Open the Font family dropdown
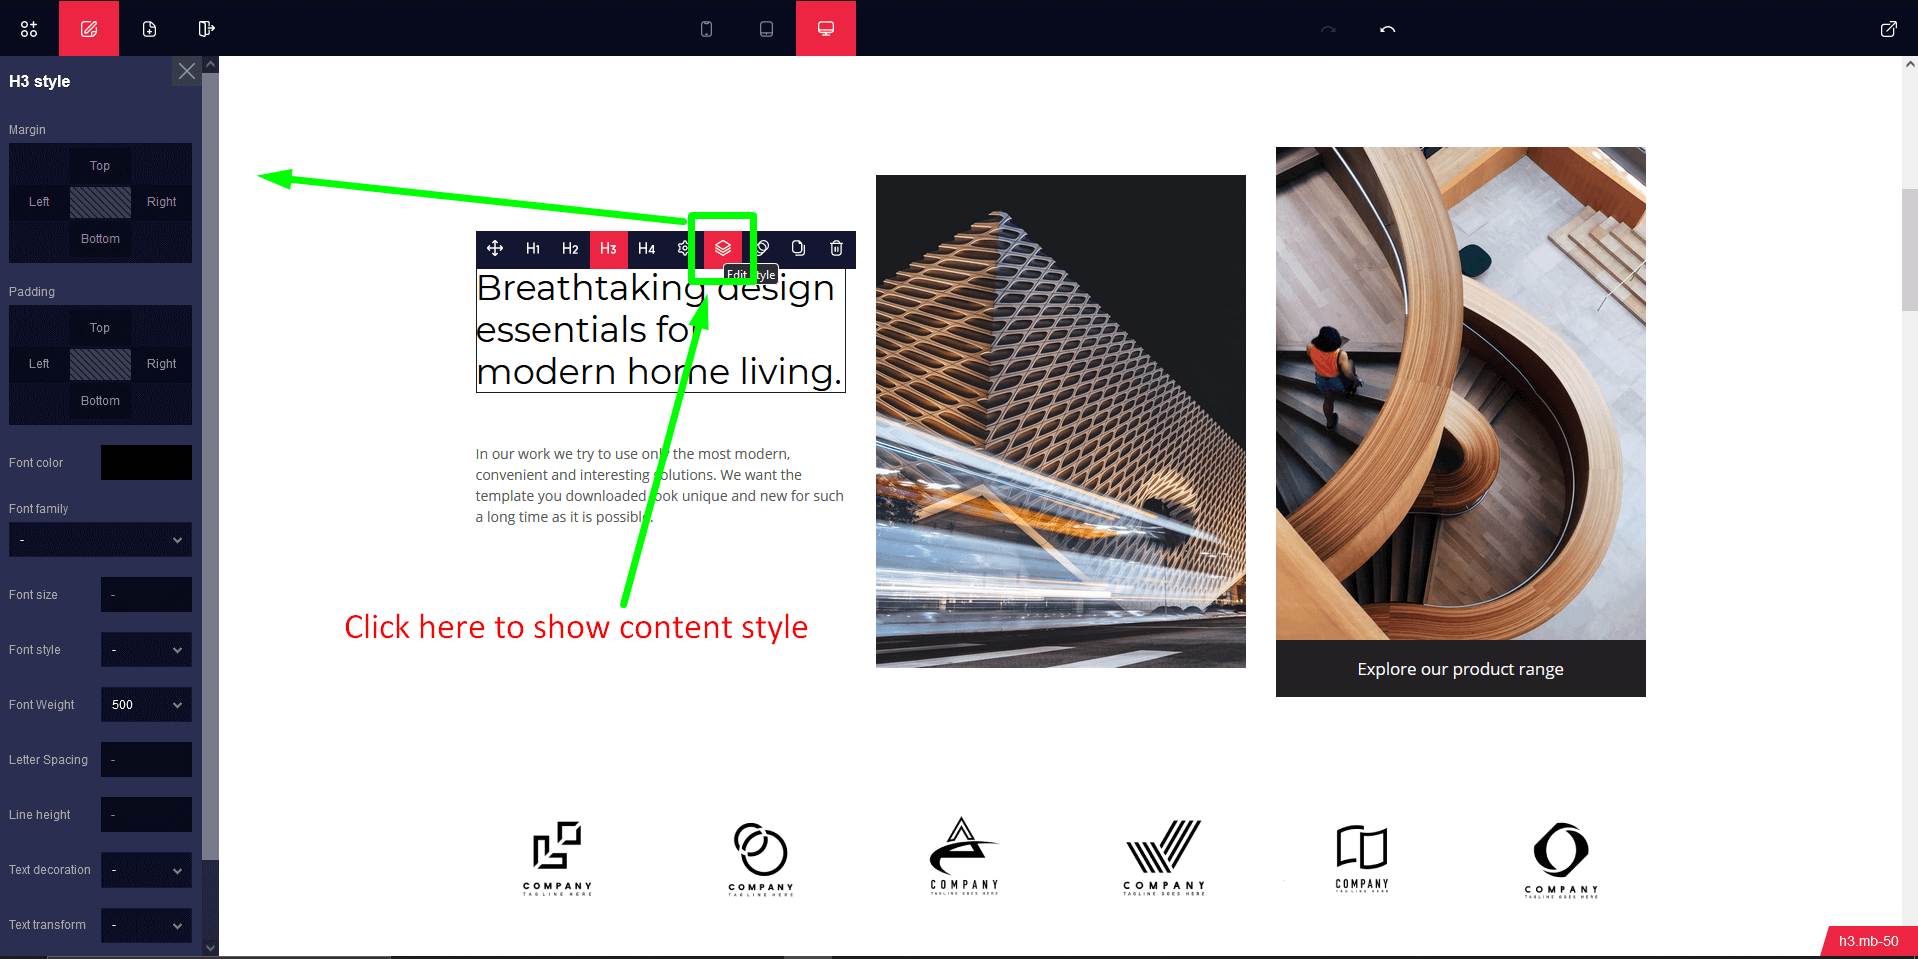 coord(100,540)
